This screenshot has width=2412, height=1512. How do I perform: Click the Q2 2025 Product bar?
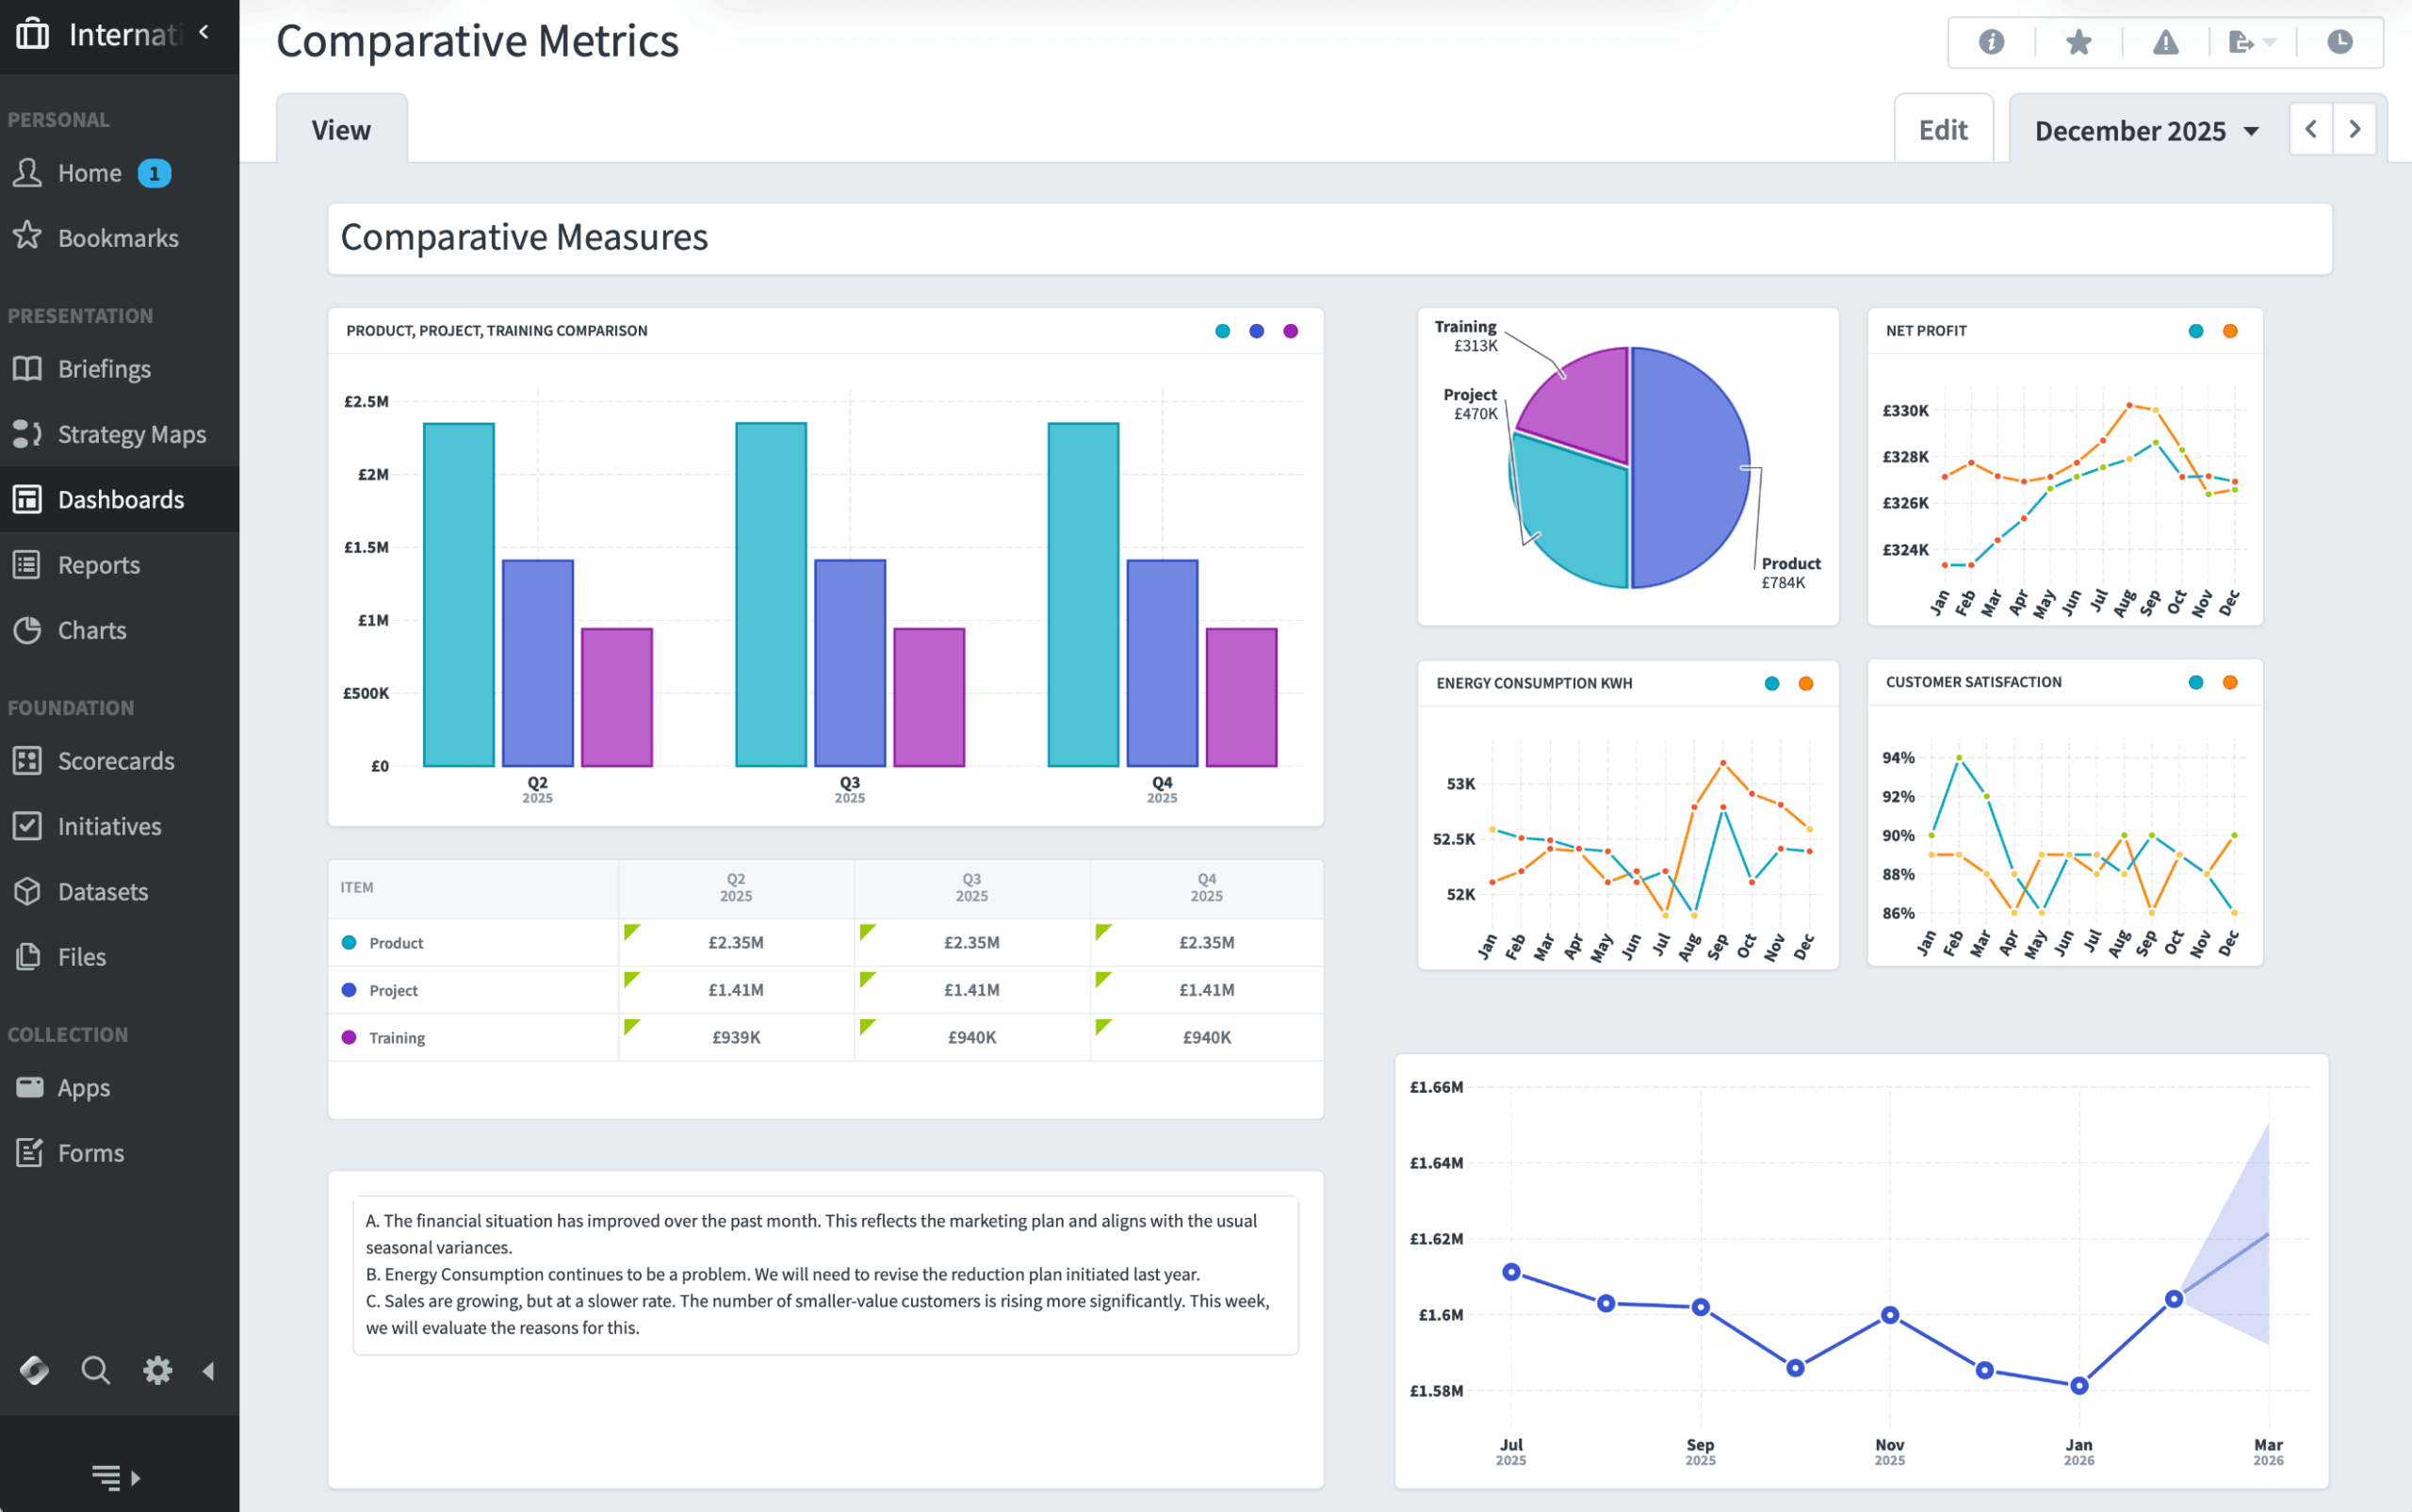459,595
